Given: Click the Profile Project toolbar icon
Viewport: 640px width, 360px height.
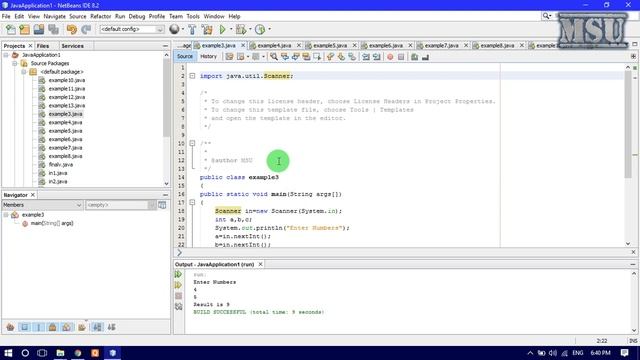Looking at the screenshot, I should click(x=260, y=29).
